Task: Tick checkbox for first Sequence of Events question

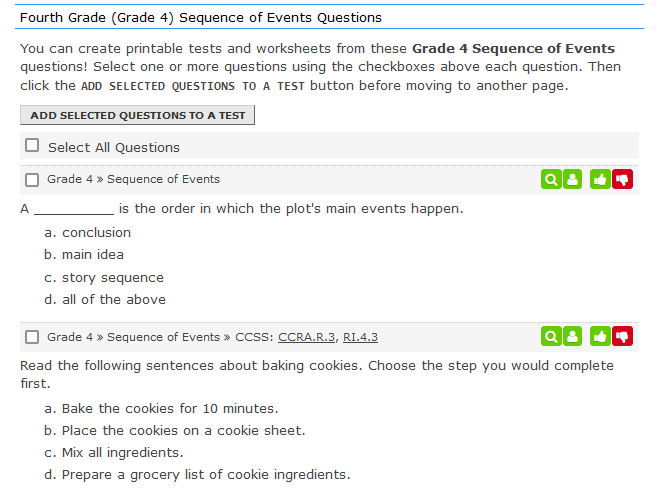Action: (x=32, y=180)
